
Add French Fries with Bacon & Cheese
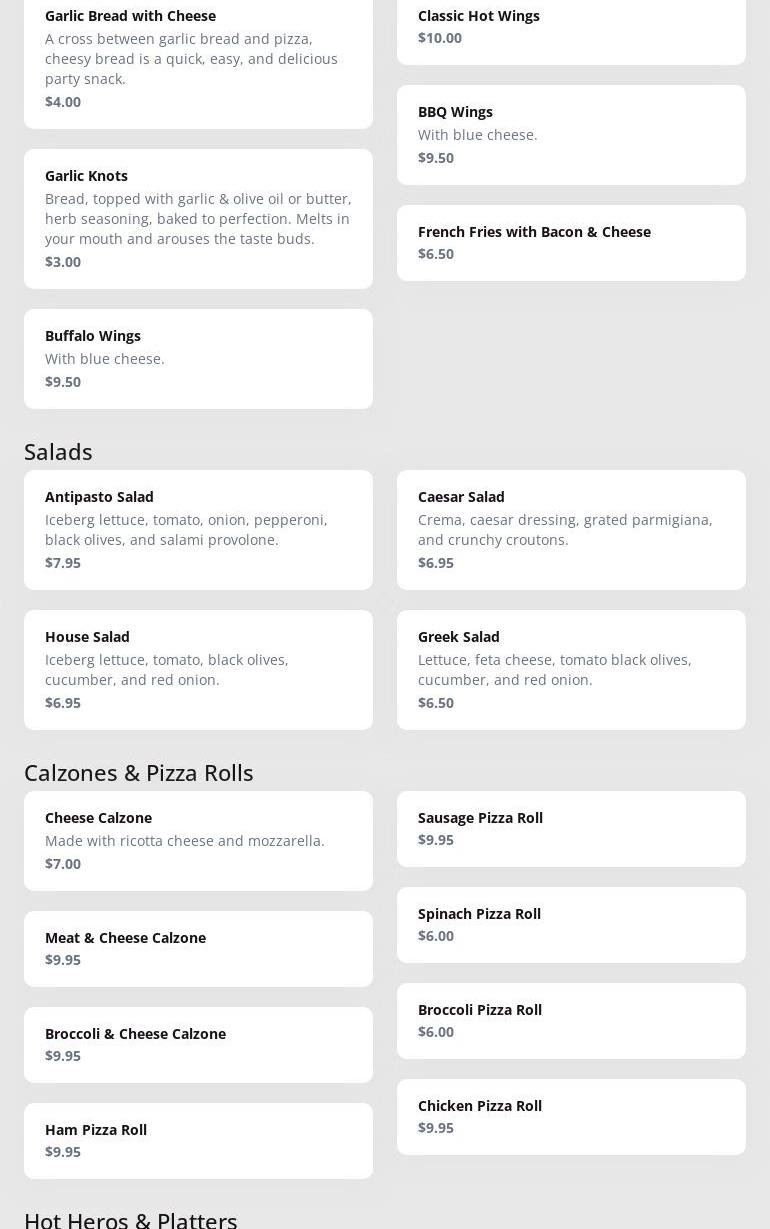[x=571, y=242]
